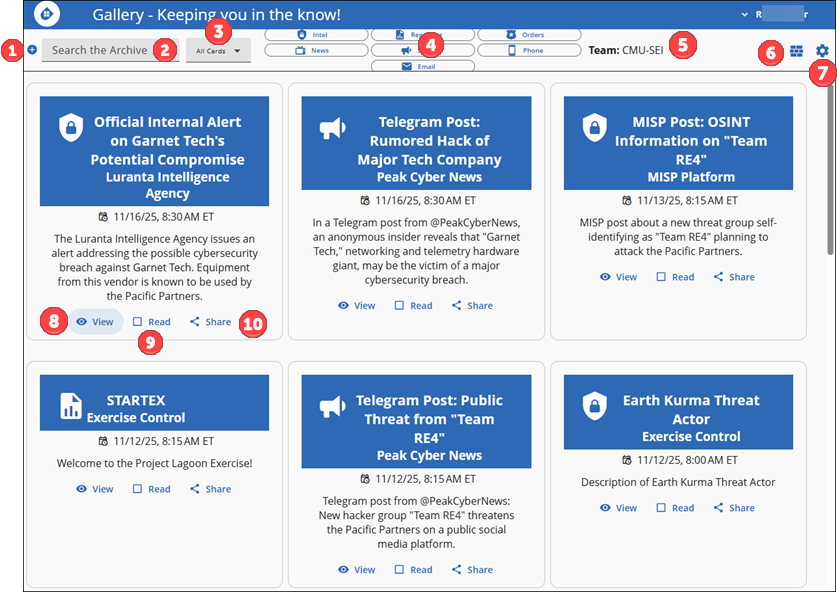Click the megaphone icon on Public Threat card
The height and width of the screenshot is (592, 837).
pos(333,406)
